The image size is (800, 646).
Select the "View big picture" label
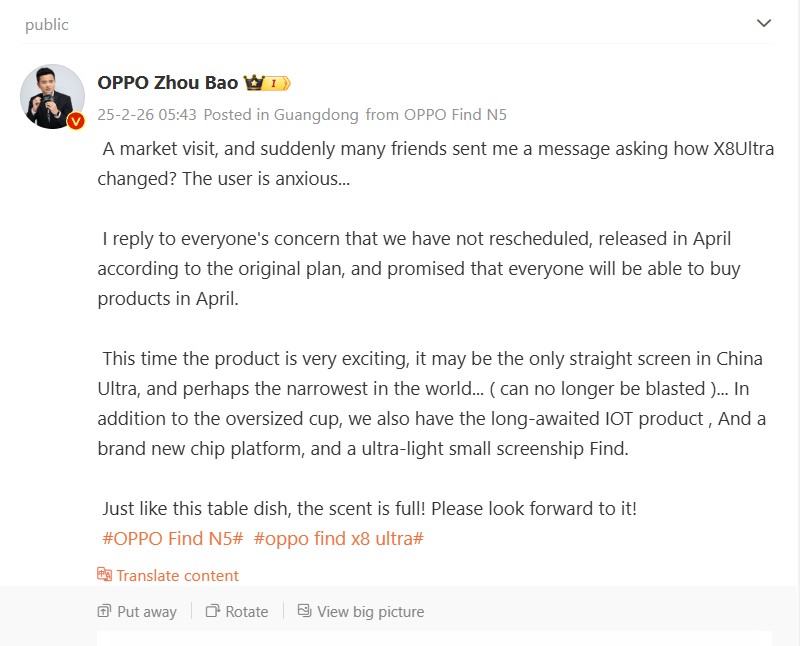click(x=370, y=612)
